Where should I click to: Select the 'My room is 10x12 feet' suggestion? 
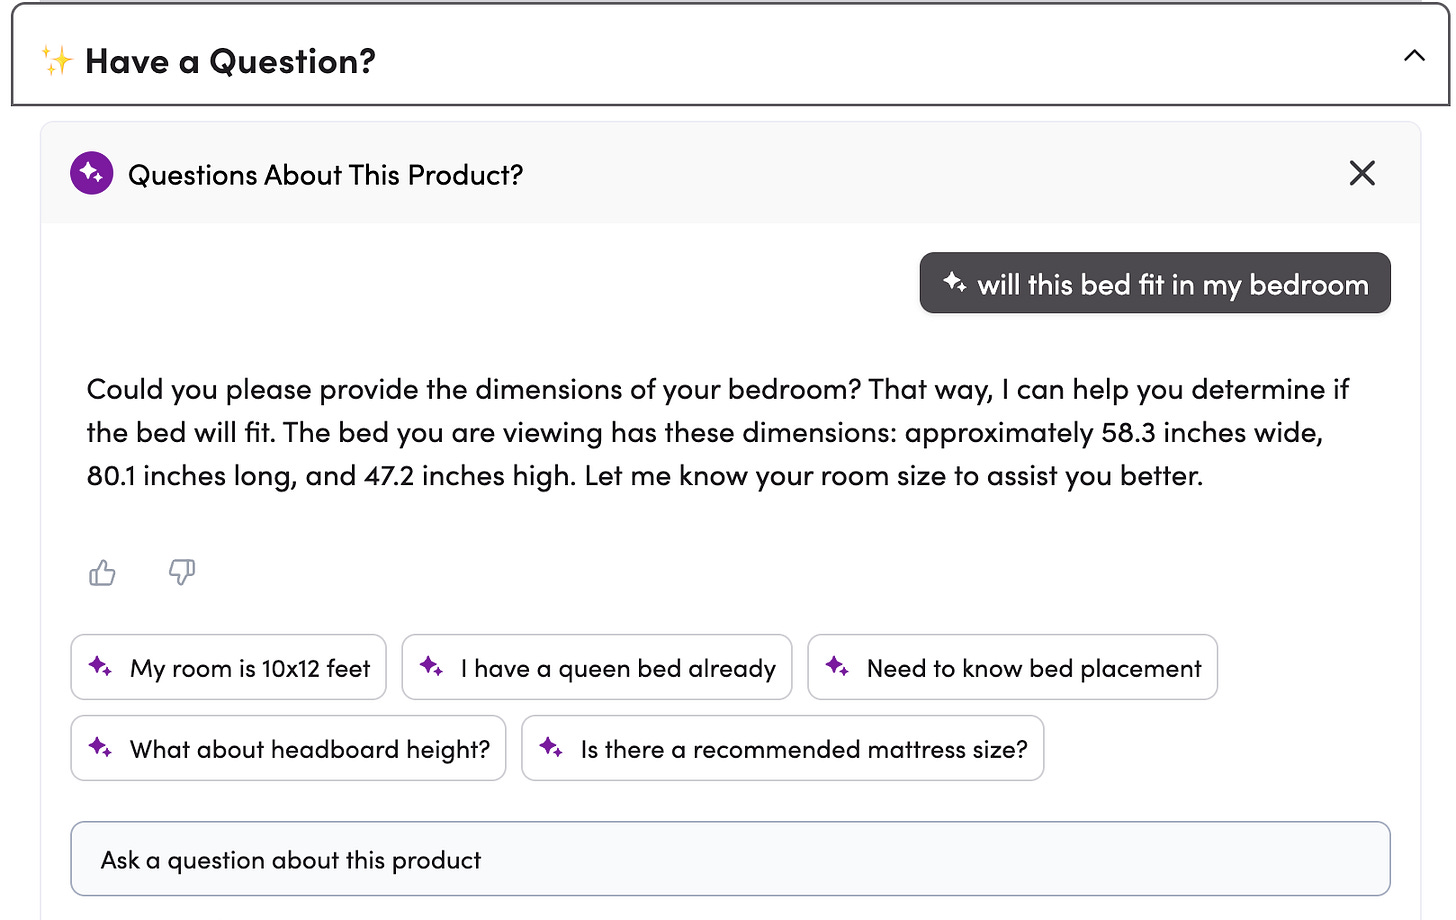pyautogui.click(x=228, y=667)
